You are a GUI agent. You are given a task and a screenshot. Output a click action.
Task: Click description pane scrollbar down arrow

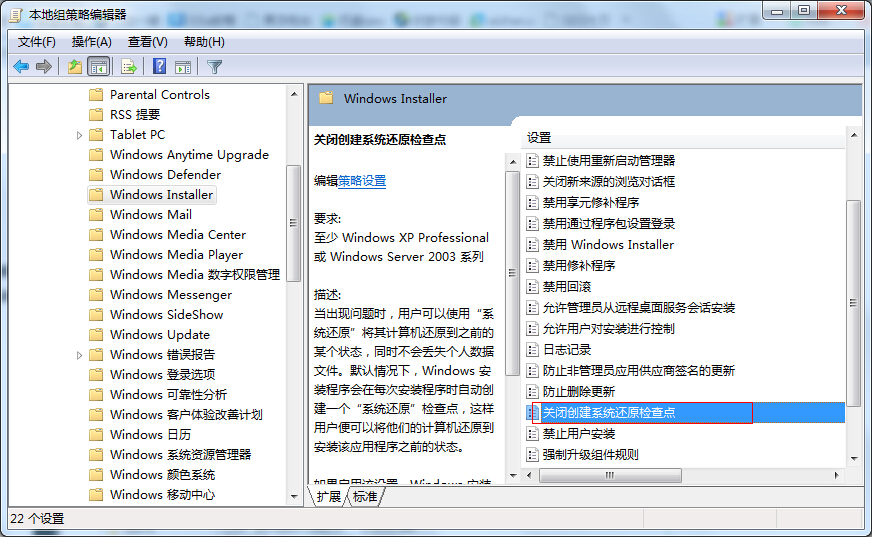(513, 476)
